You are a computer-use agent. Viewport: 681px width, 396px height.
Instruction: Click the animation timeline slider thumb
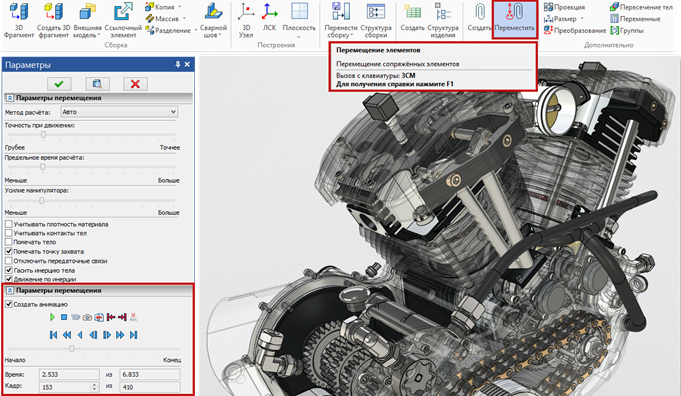click(x=72, y=349)
